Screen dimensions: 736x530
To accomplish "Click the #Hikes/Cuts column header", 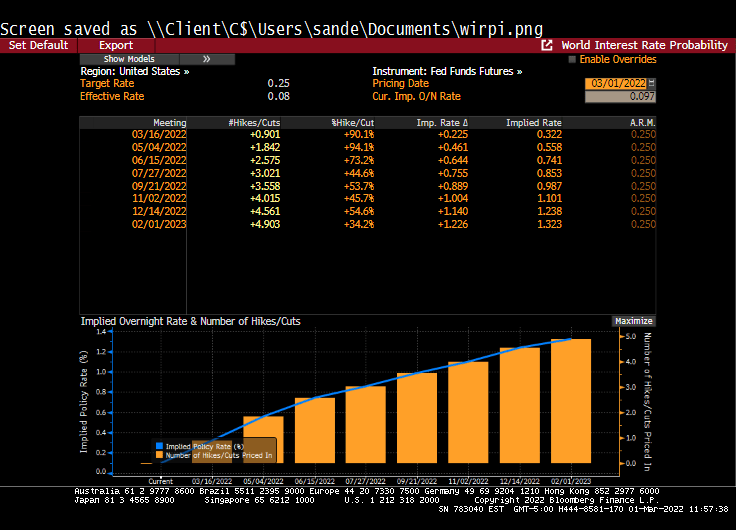I will (251, 122).
